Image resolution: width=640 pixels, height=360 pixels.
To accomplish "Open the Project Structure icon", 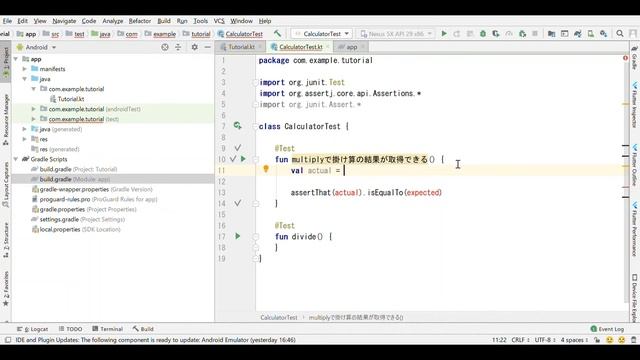I will [x=551, y=33].
